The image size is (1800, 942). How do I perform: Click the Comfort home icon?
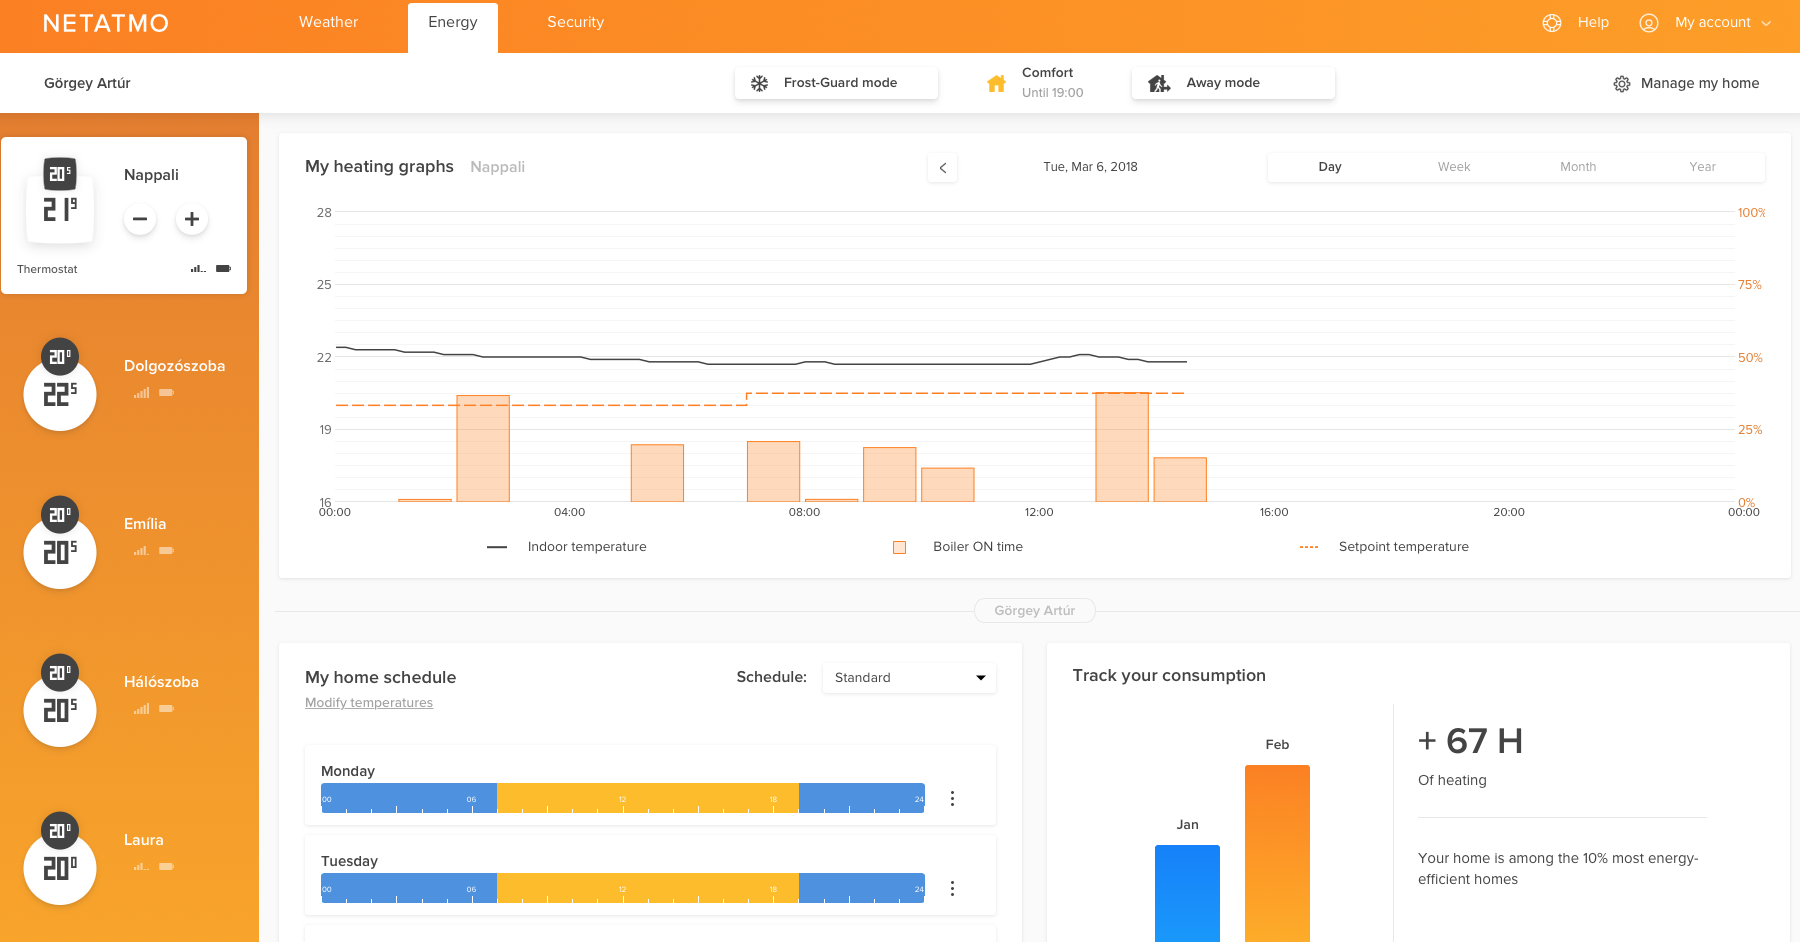coord(996,83)
